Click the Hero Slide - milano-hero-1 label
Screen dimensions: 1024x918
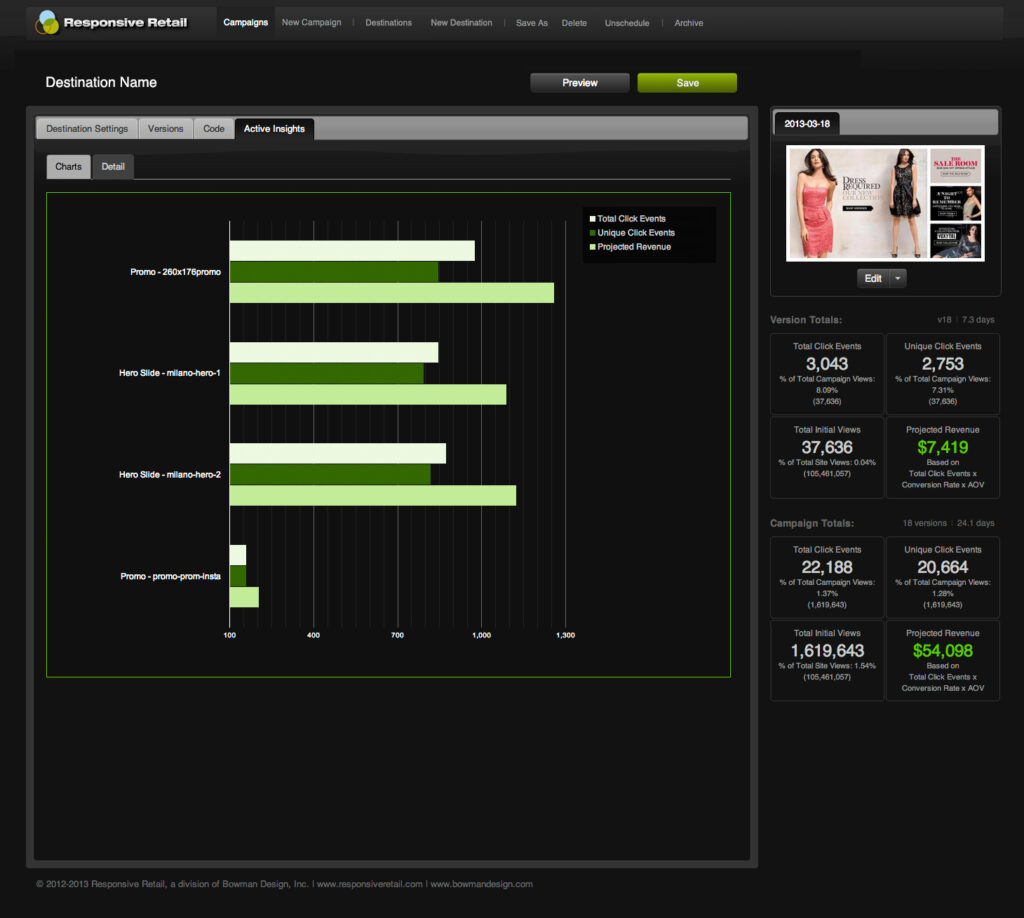click(170, 373)
